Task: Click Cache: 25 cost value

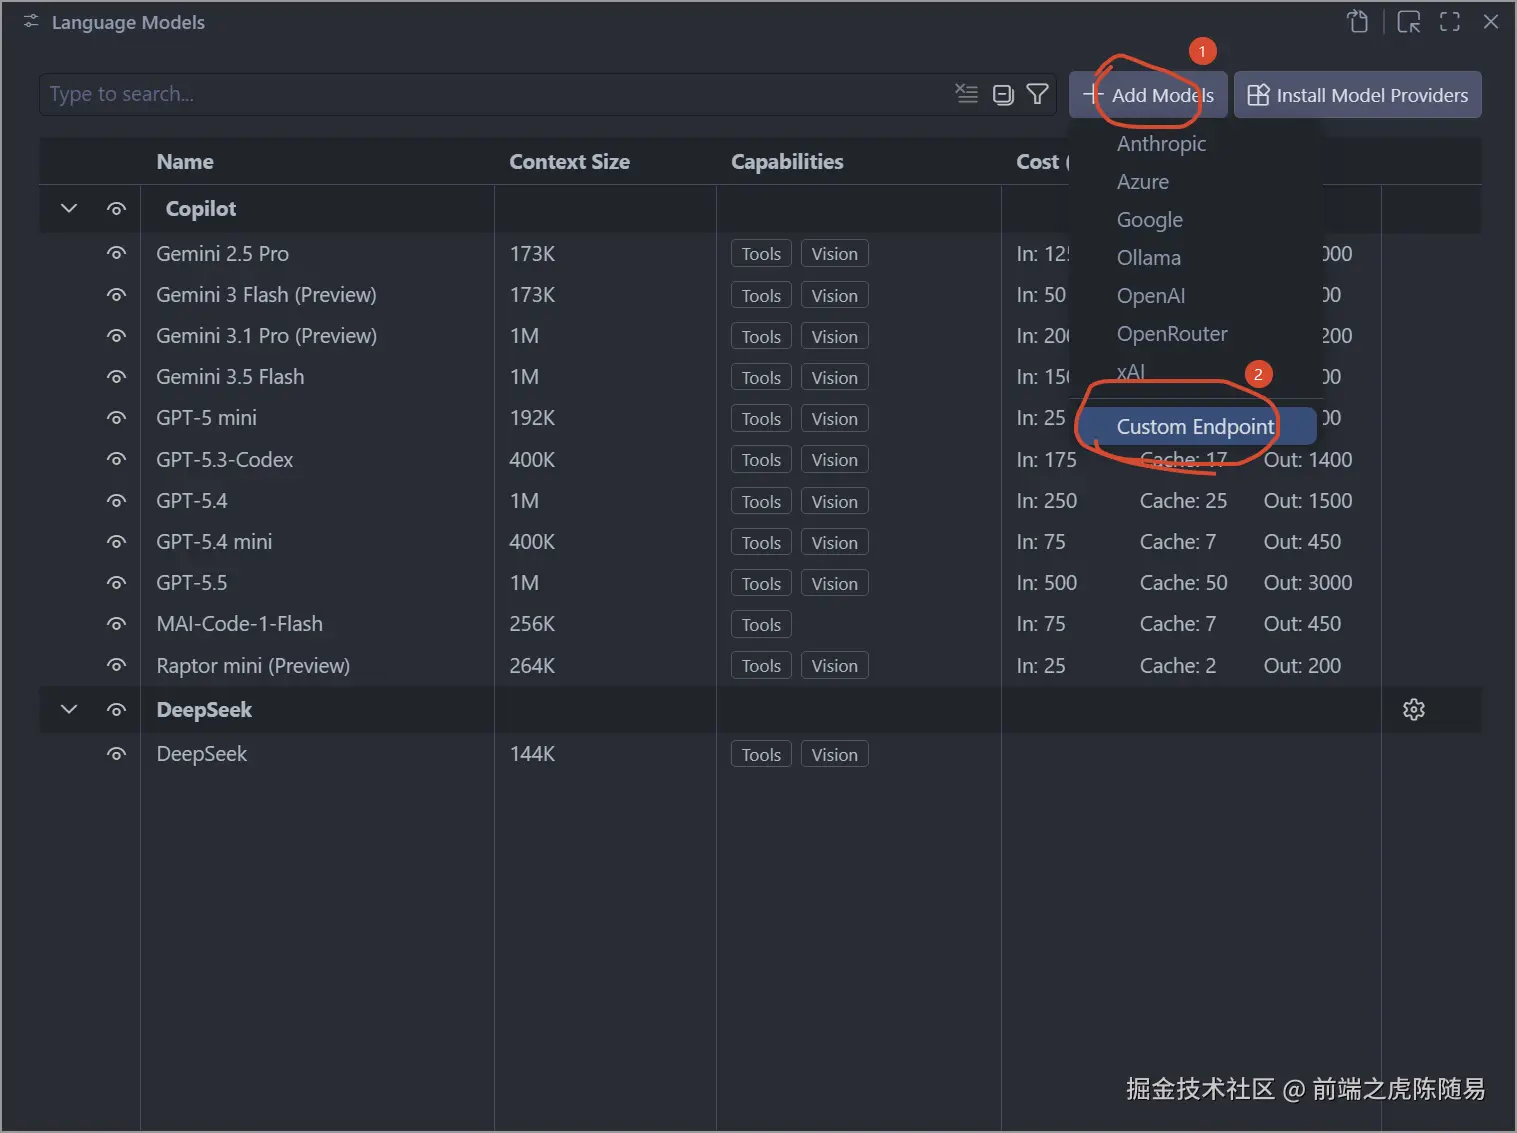Action: point(1183,501)
